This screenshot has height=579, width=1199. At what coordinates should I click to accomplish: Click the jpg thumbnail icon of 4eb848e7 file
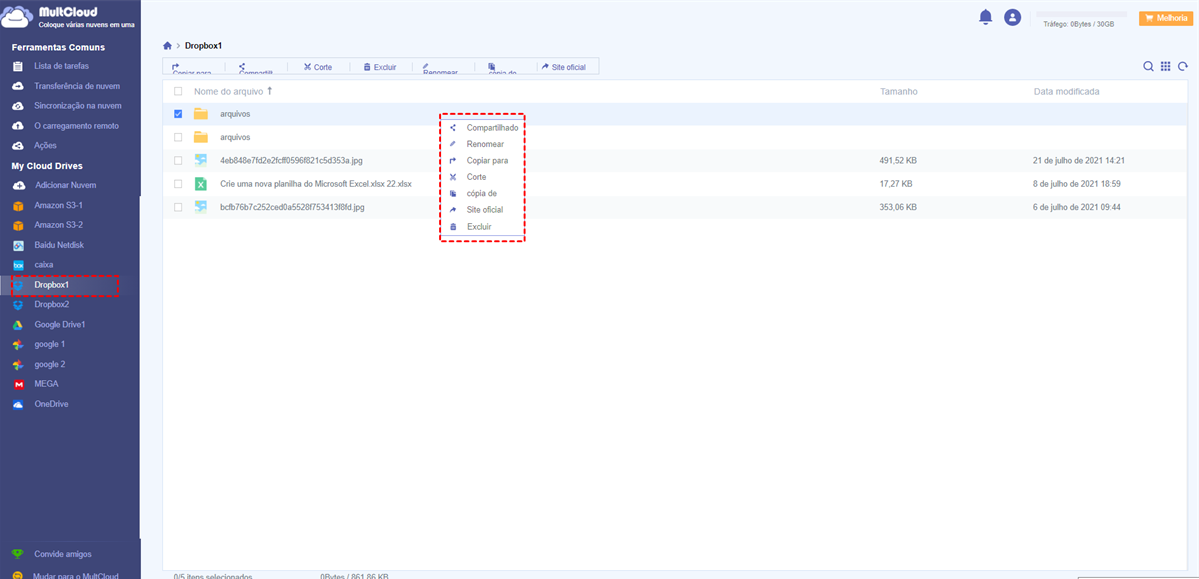click(200, 161)
